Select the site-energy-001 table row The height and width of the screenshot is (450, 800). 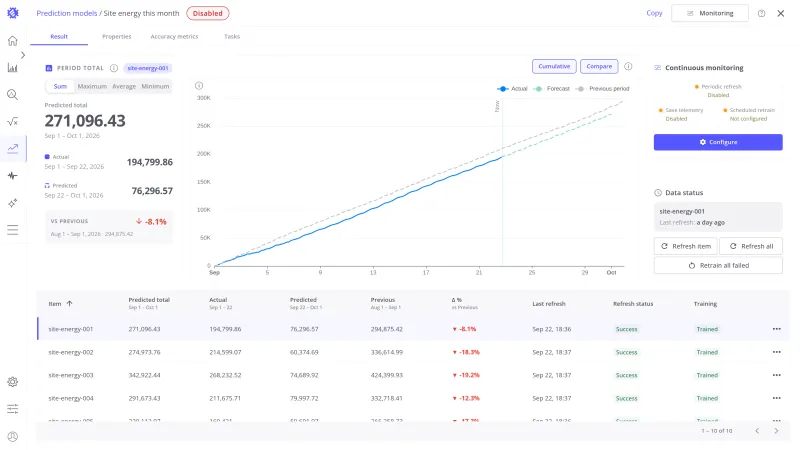413,329
